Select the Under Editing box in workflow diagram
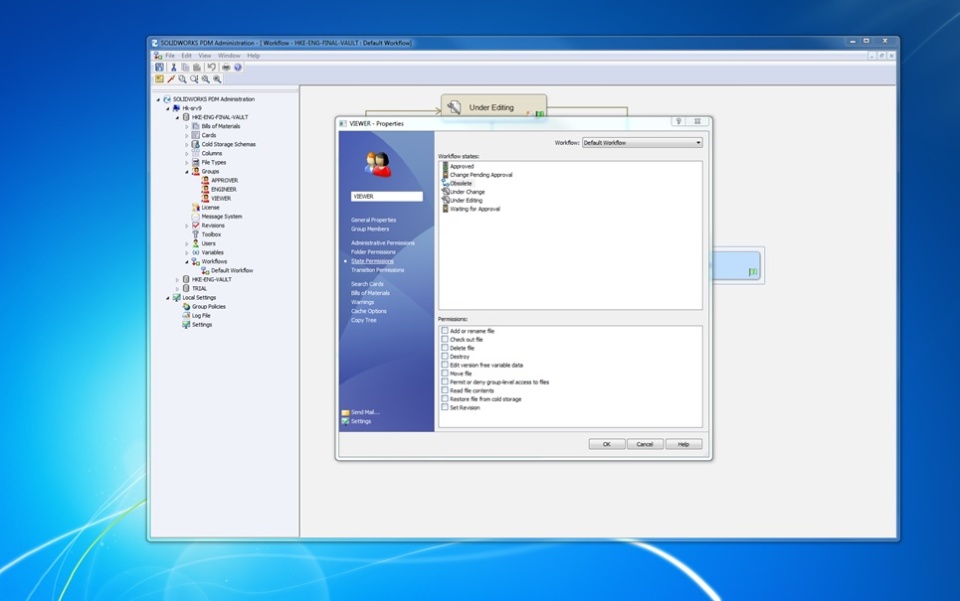Screen dimensions: 960x601 click(493, 107)
